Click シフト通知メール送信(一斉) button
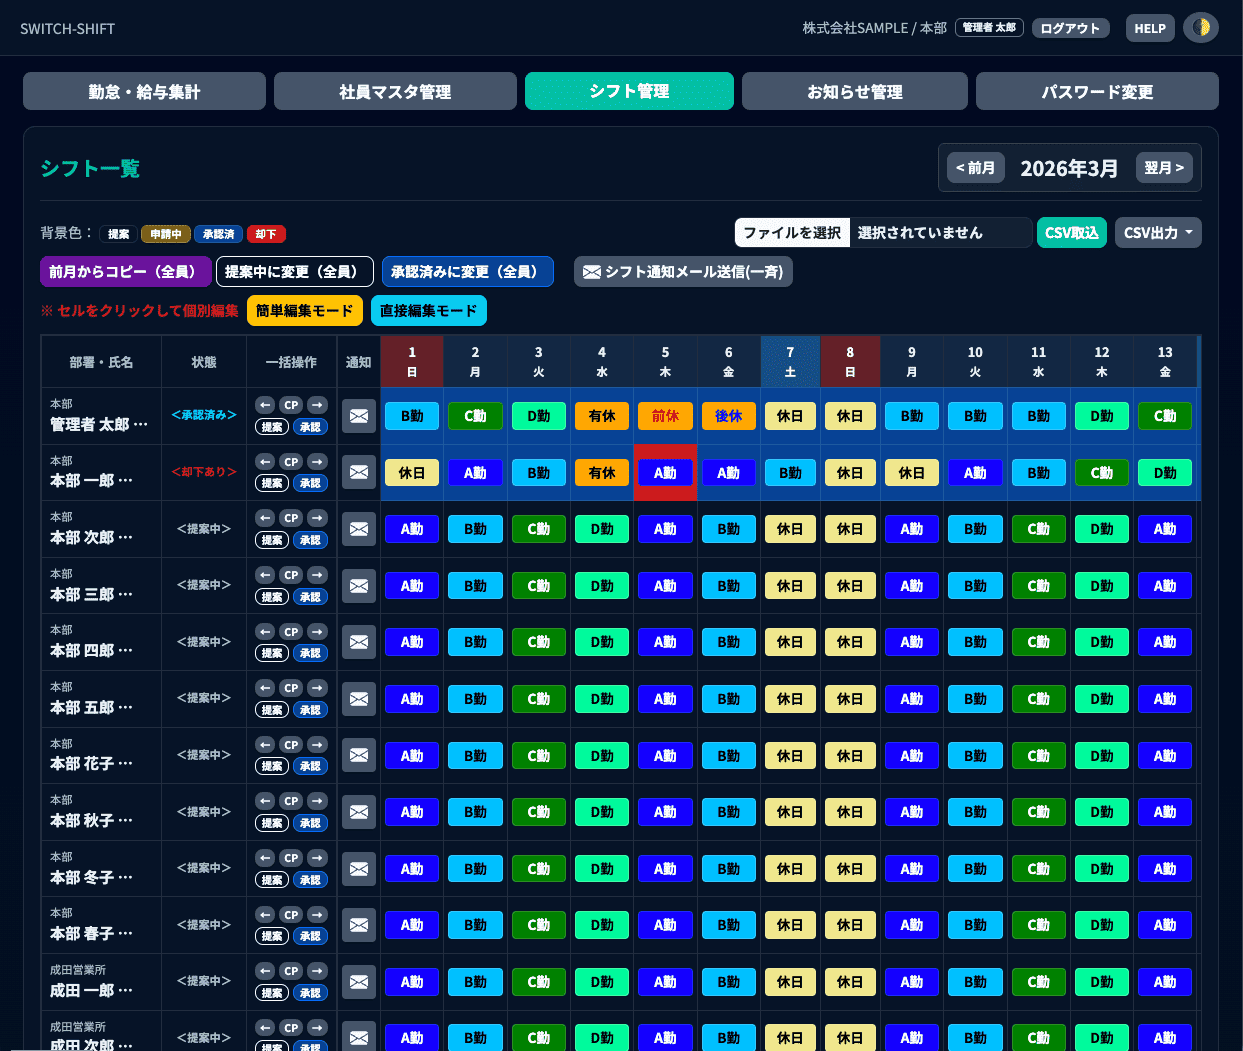 (x=683, y=272)
